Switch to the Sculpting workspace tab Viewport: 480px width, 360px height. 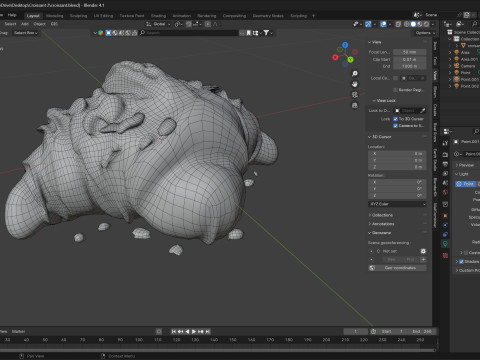pos(78,16)
